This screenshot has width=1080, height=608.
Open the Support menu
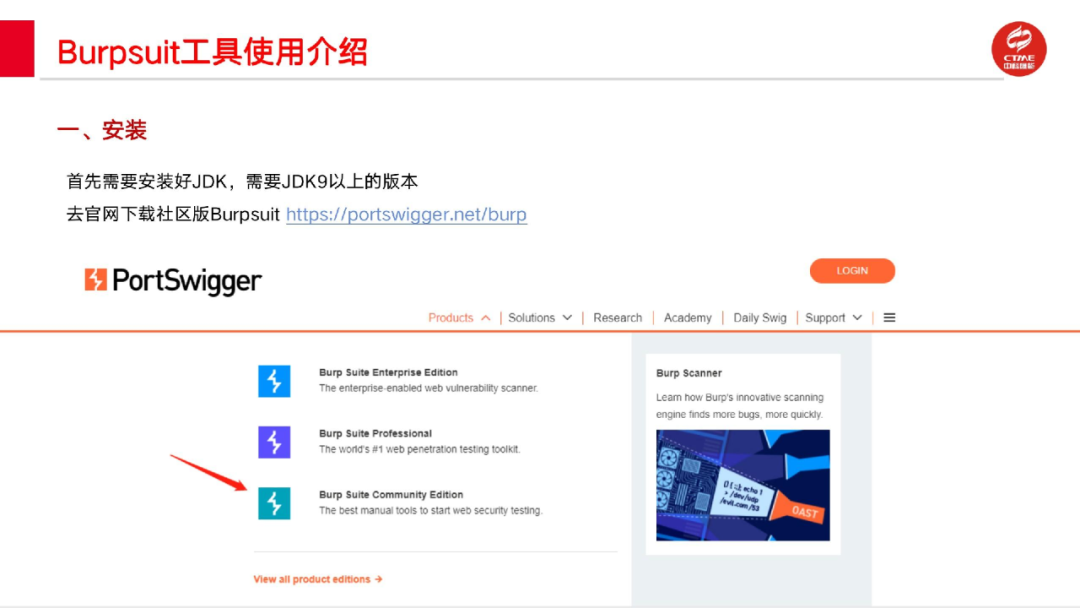[824, 317]
